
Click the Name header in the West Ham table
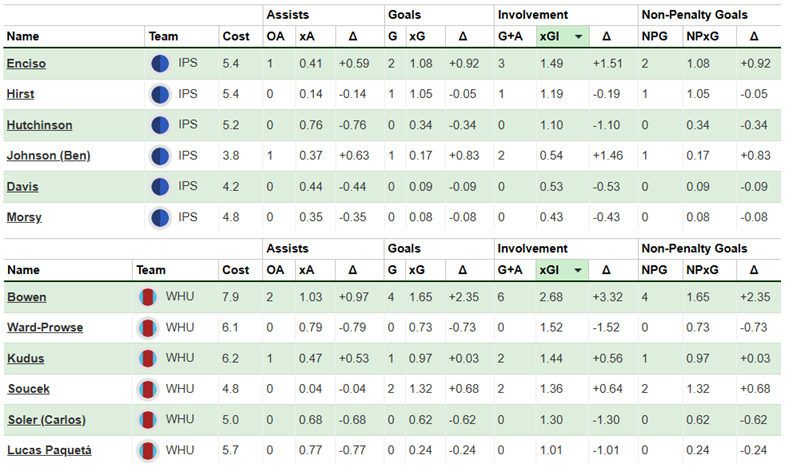pyautogui.click(x=23, y=270)
